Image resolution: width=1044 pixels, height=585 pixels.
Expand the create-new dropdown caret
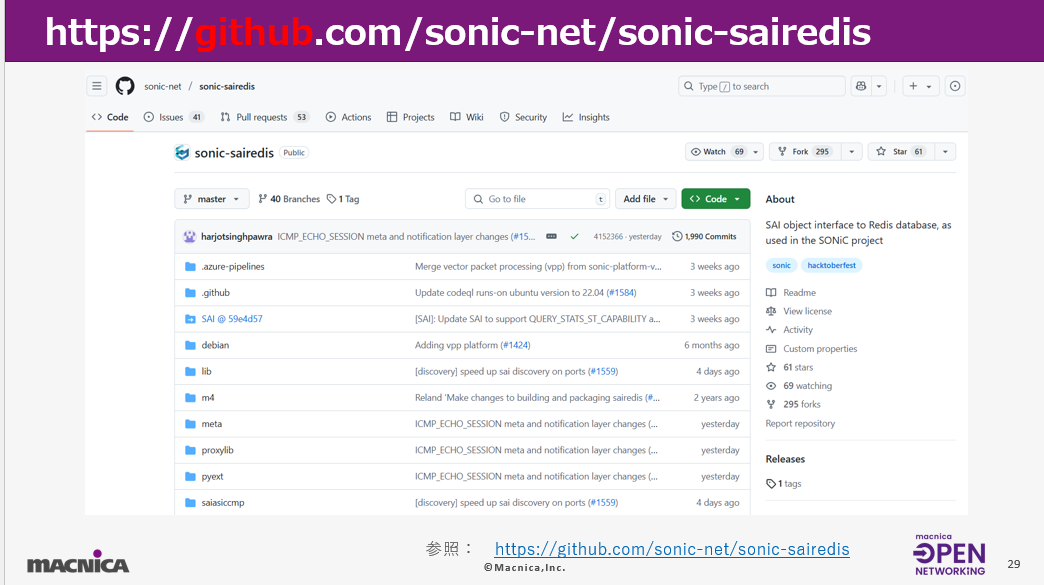pos(929,86)
